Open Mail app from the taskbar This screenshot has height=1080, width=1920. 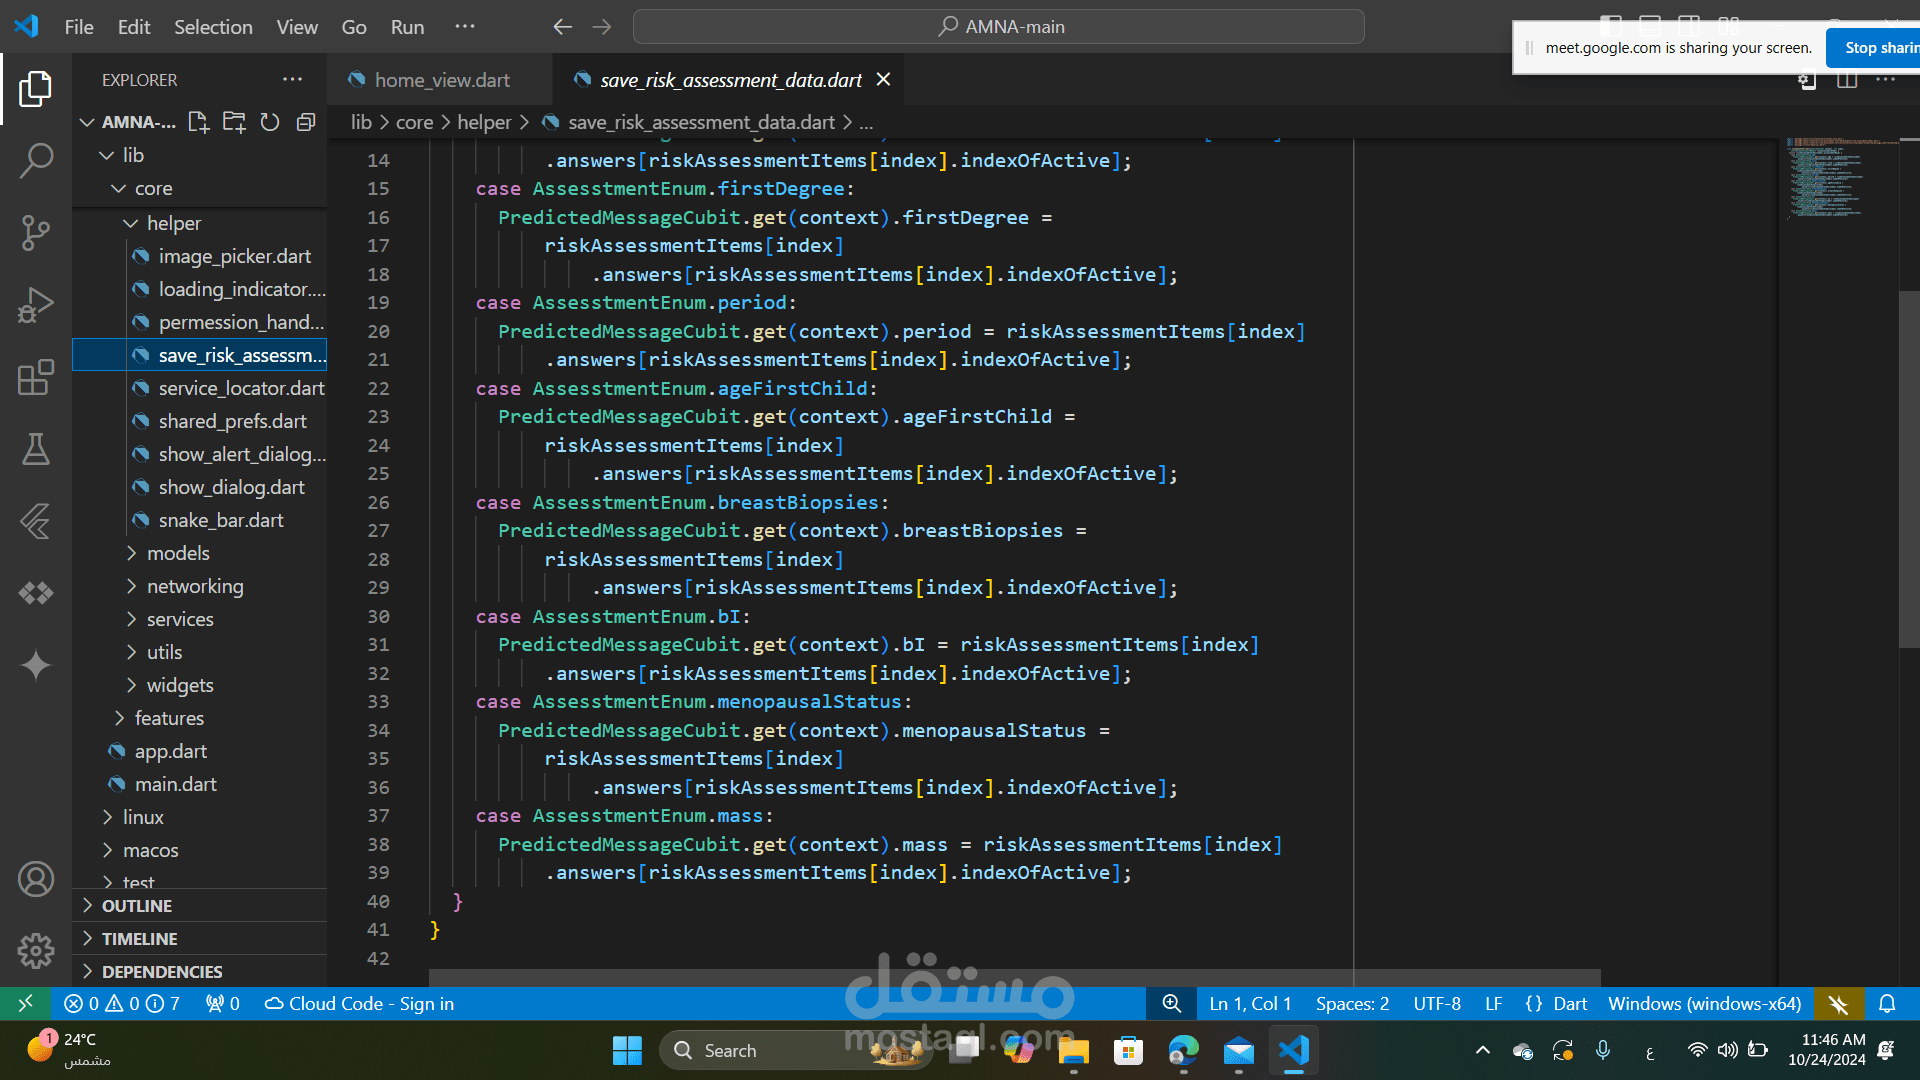coord(1238,1050)
